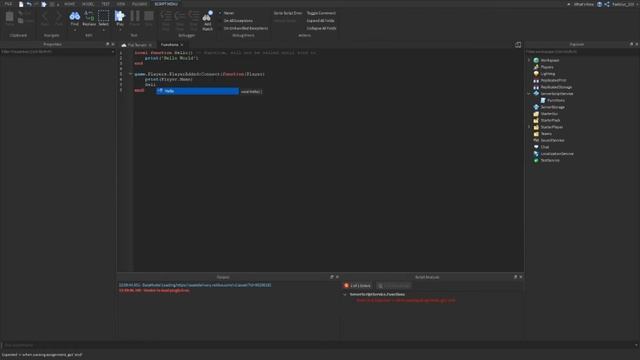Image resolution: width=640 pixels, height=360 pixels.
Task: Click the plugin puzzle icon in quick toolbar
Action: click(44, 4)
